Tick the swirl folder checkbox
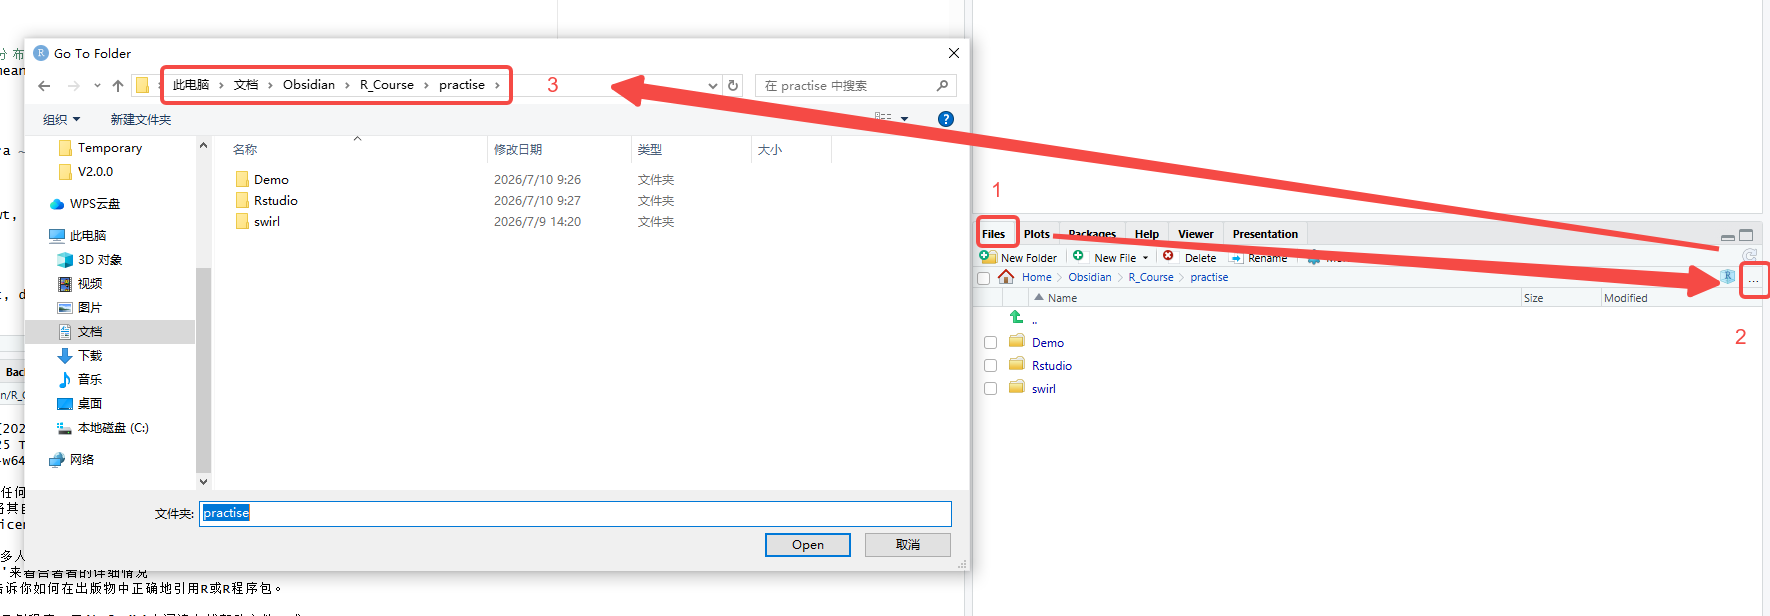The width and height of the screenshot is (1770, 616). click(x=990, y=388)
